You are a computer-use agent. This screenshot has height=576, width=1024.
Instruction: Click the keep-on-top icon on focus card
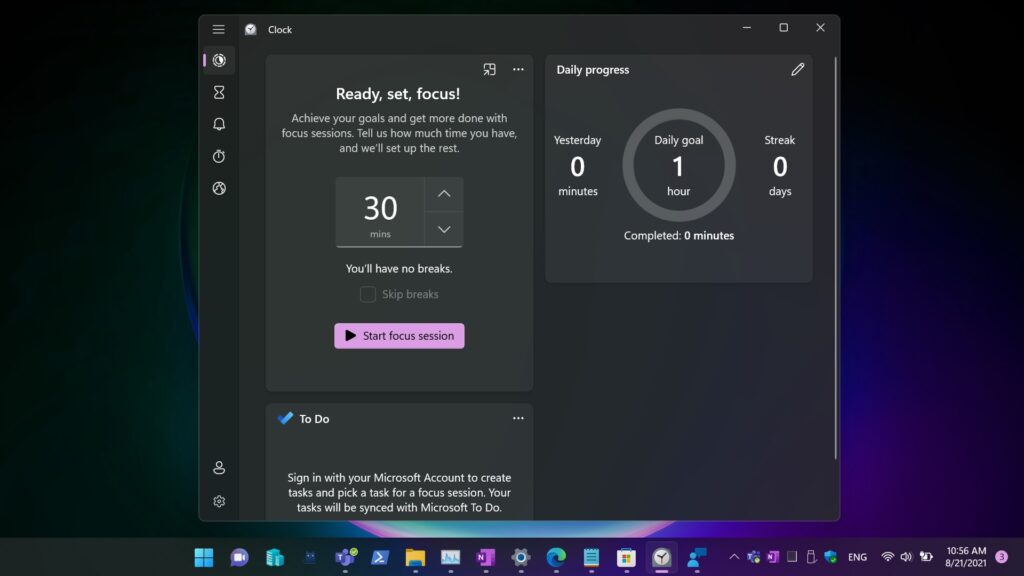click(489, 70)
